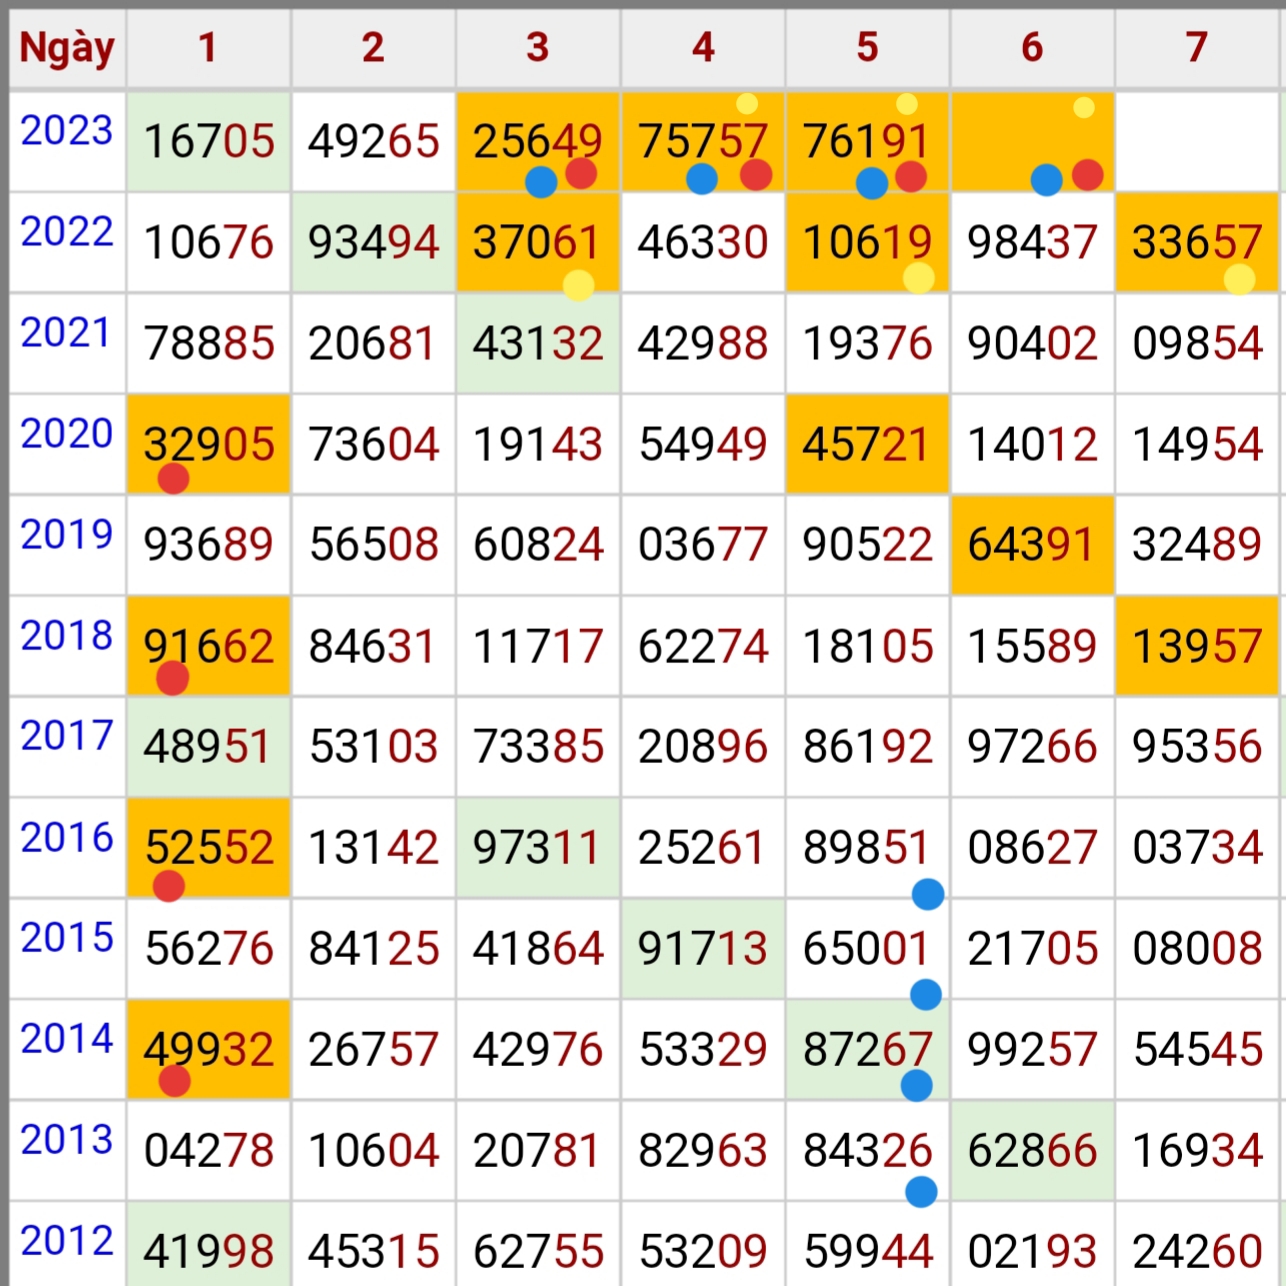Open the 2012 year link
The image size is (1286, 1286).
point(67,1241)
